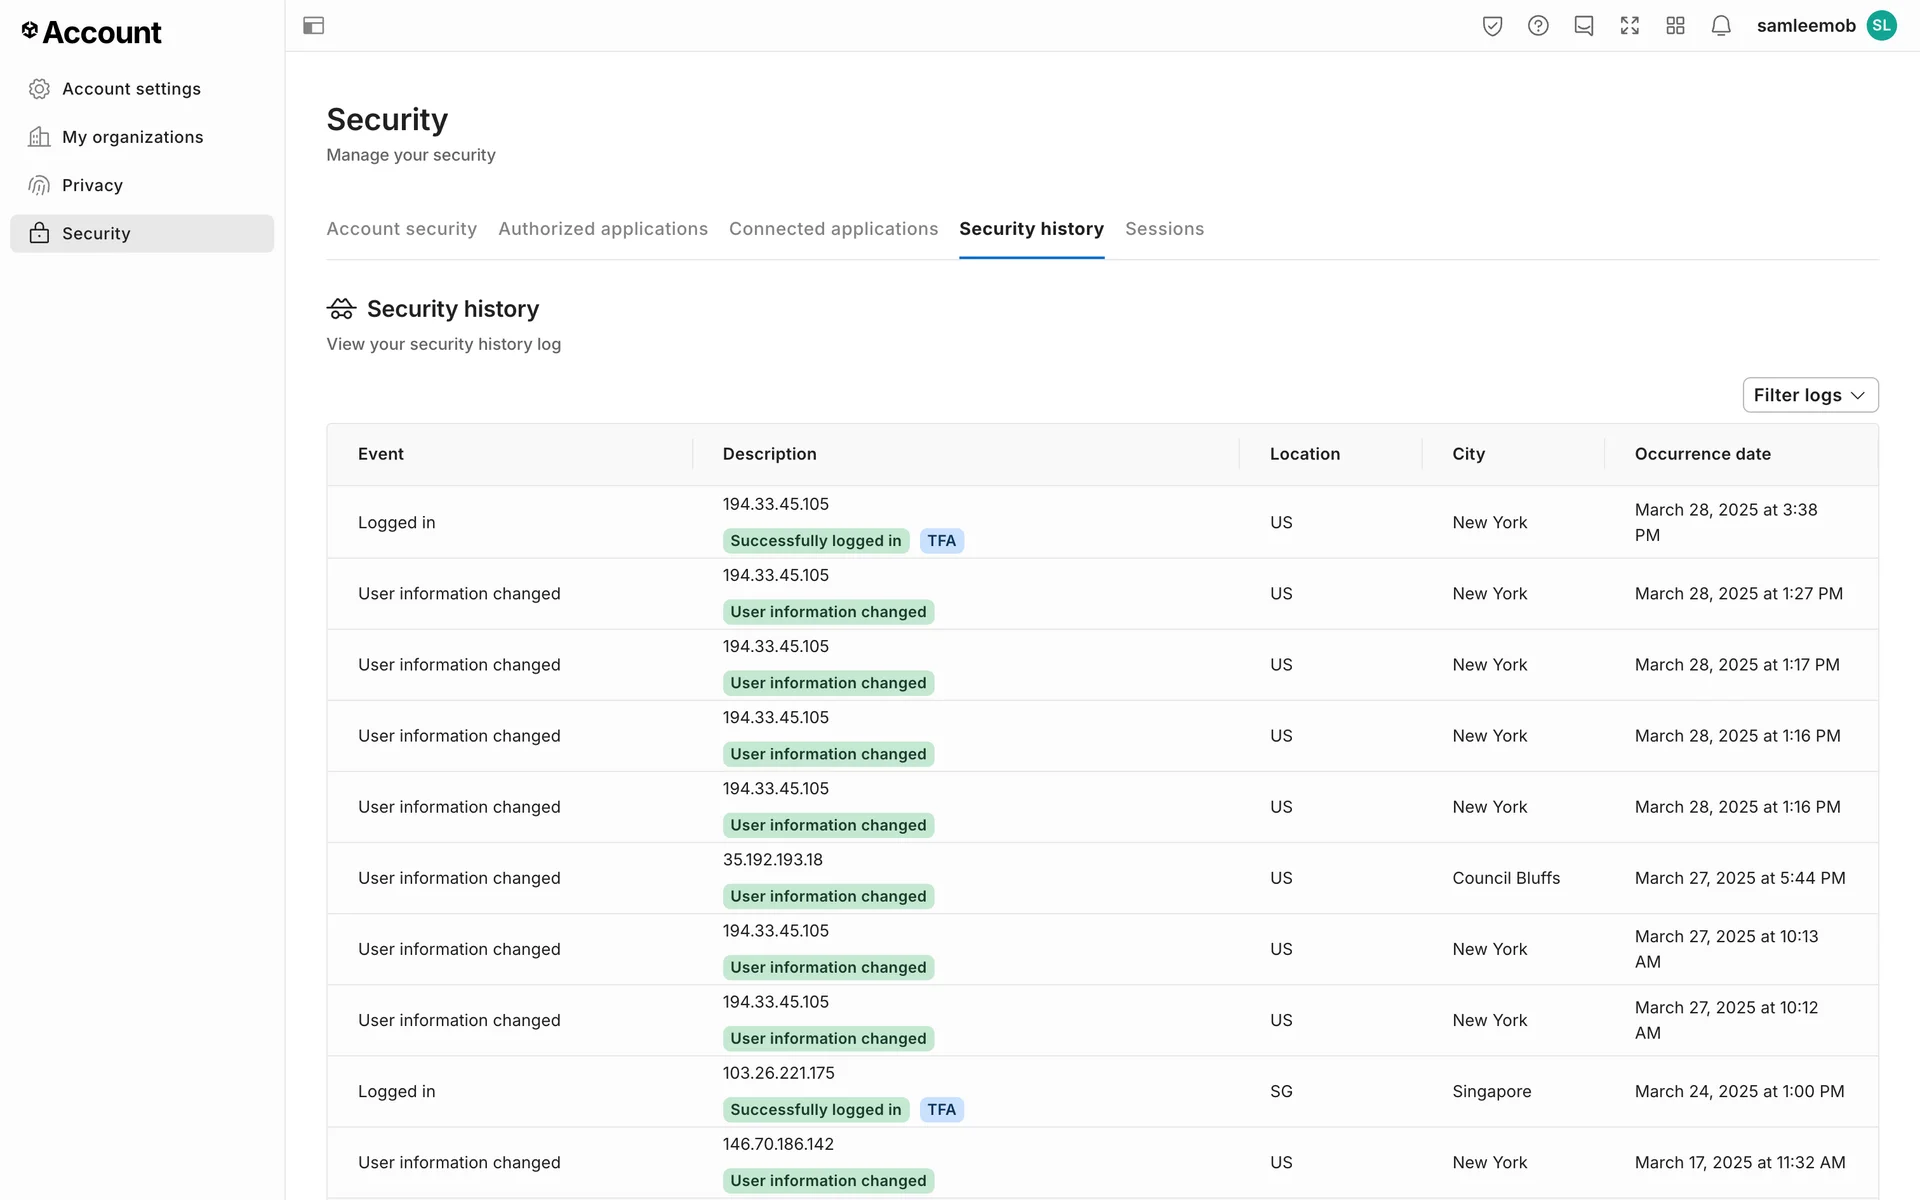Open the Authorized applications tab
The height and width of the screenshot is (1200, 1920).
click(603, 229)
